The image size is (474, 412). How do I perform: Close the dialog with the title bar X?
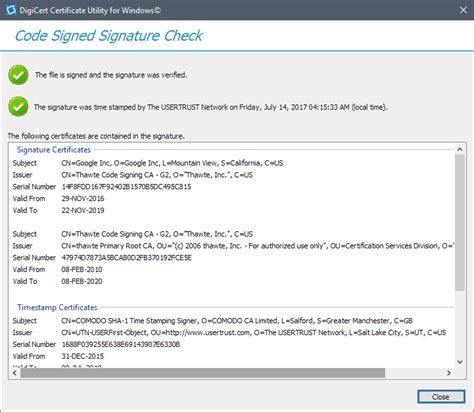[x=463, y=10]
